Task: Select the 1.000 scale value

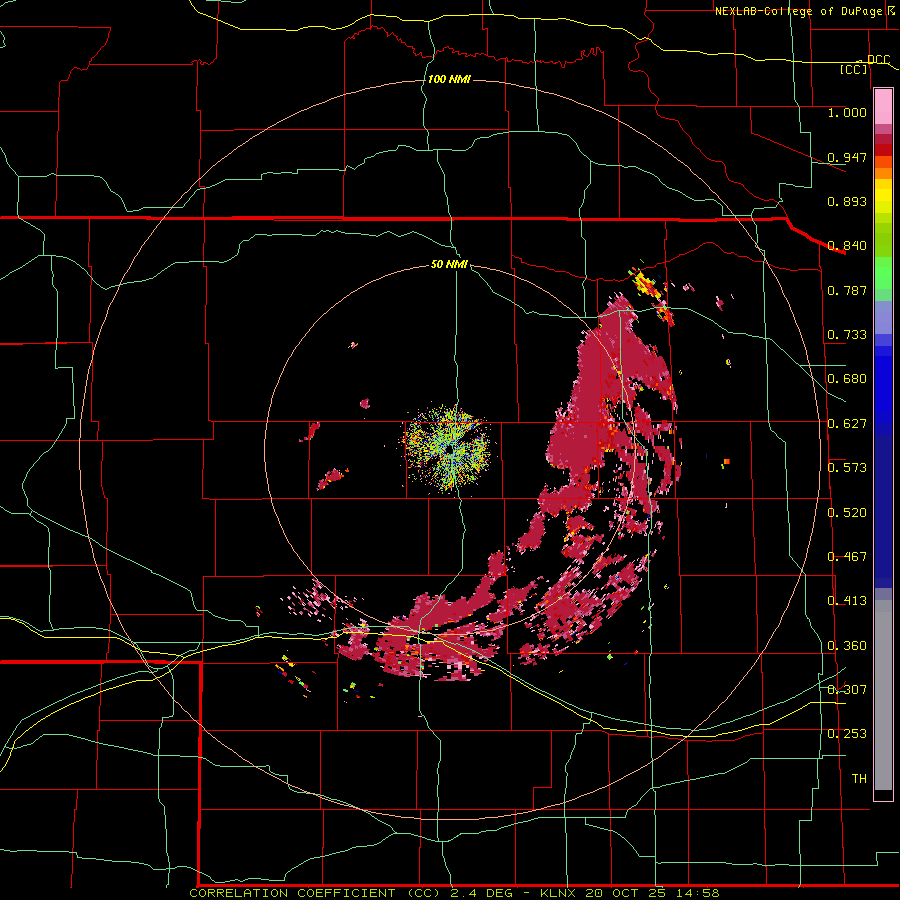Action: (x=847, y=112)
